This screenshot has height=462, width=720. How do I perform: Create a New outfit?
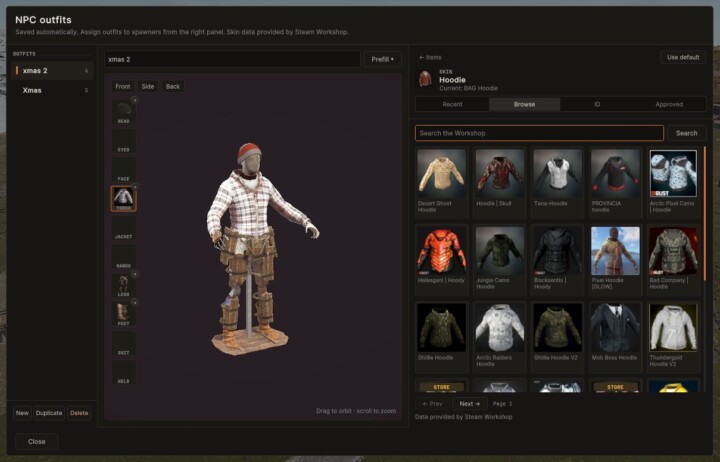22,413
